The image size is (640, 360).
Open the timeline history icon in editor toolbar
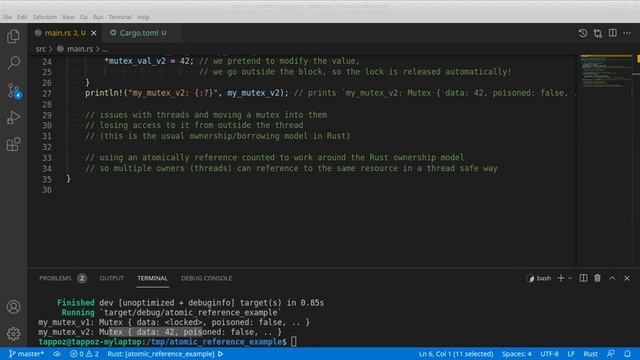(x=583, y=33)
